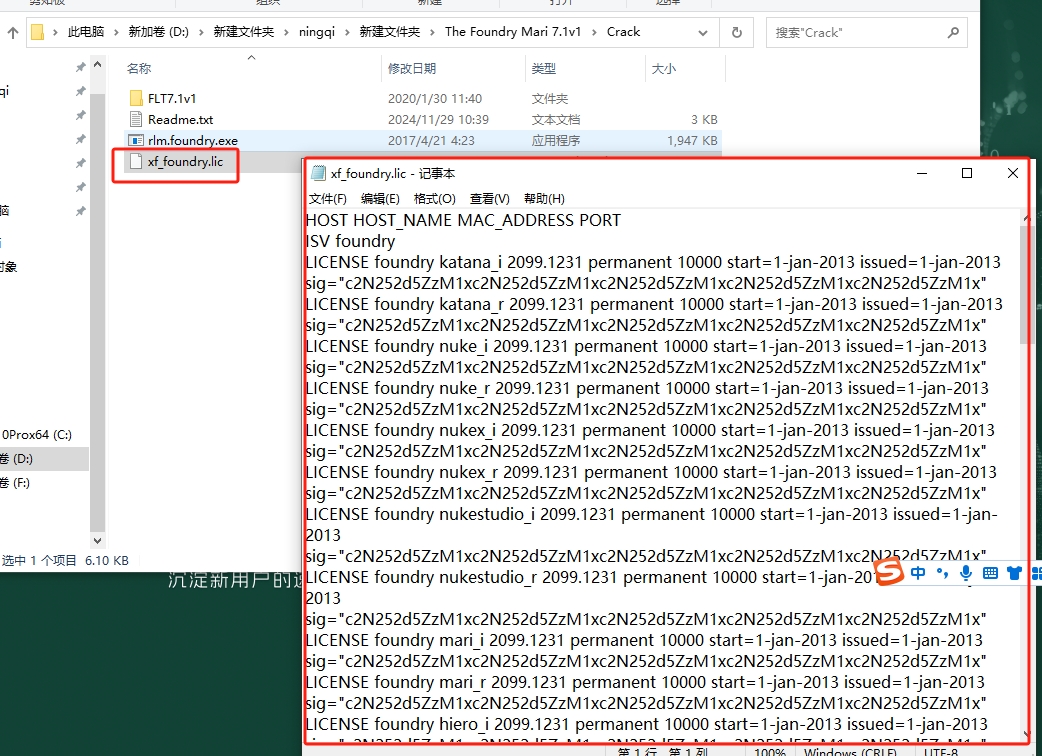Select the rlm.foundry.exe application file
The image size is (1042, 756).
192,141
